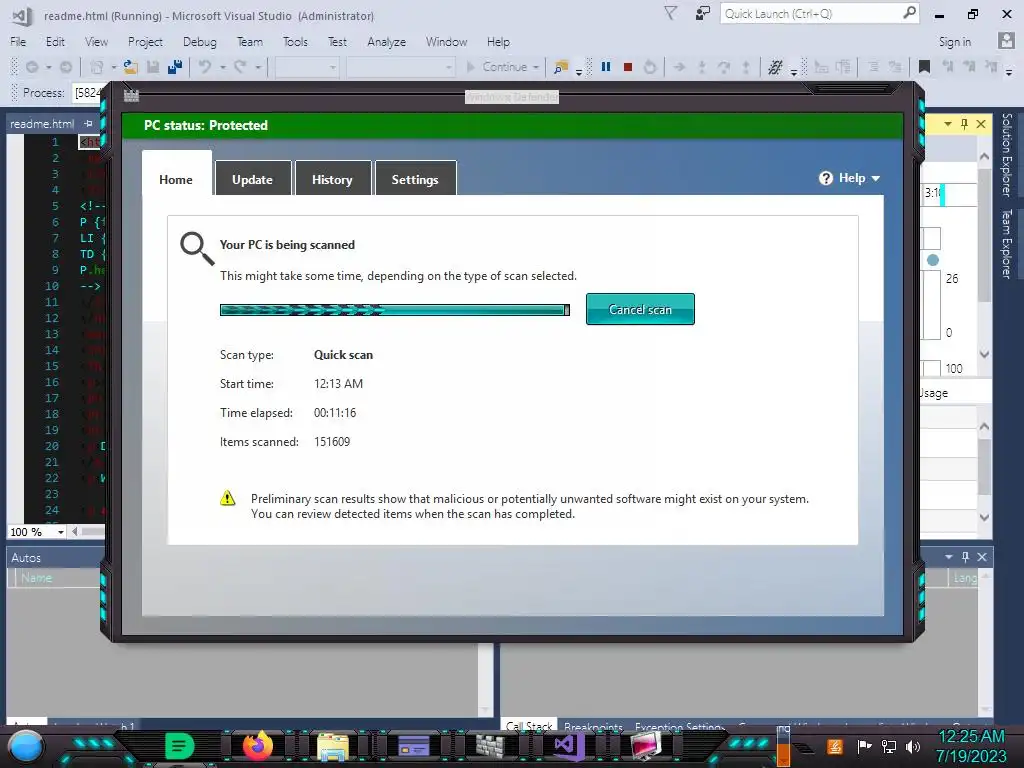Open the solution configurations combo box

coord(306,67)
